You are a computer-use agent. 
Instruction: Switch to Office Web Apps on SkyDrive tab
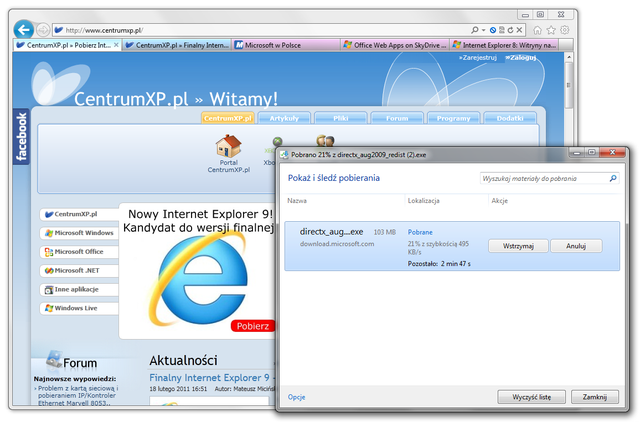pos(395,45)
